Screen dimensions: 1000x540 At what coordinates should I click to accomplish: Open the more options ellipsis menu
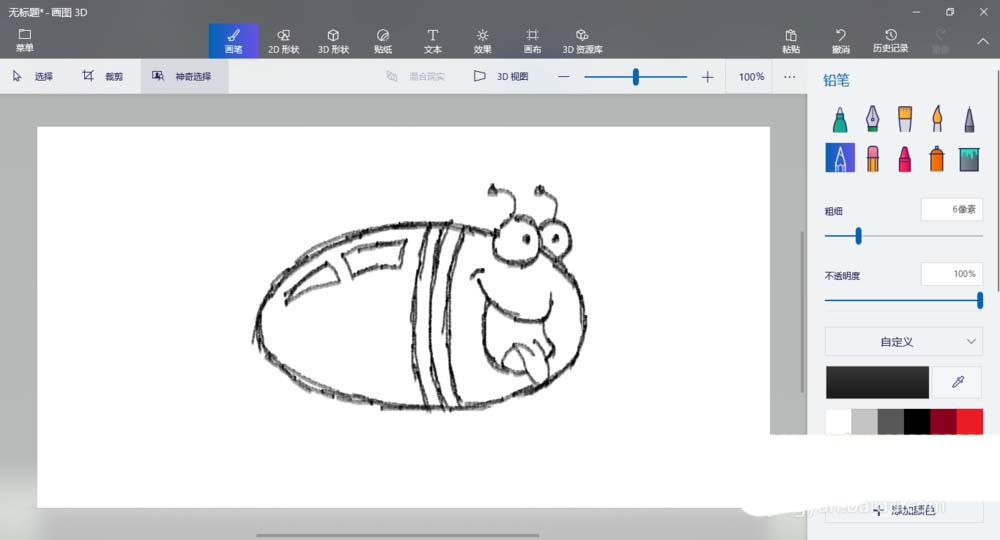point(790,77)
